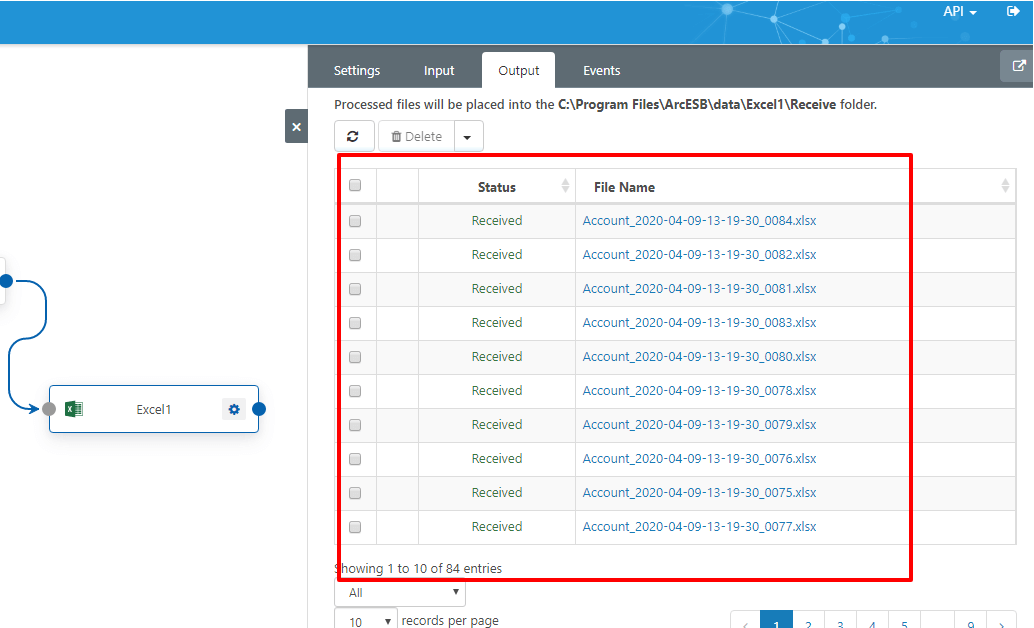Open Account_2020-04-09-13-19-30_0079.xlsx link
The width and height of the screenshot is (1034, 628).
point(699,425)
